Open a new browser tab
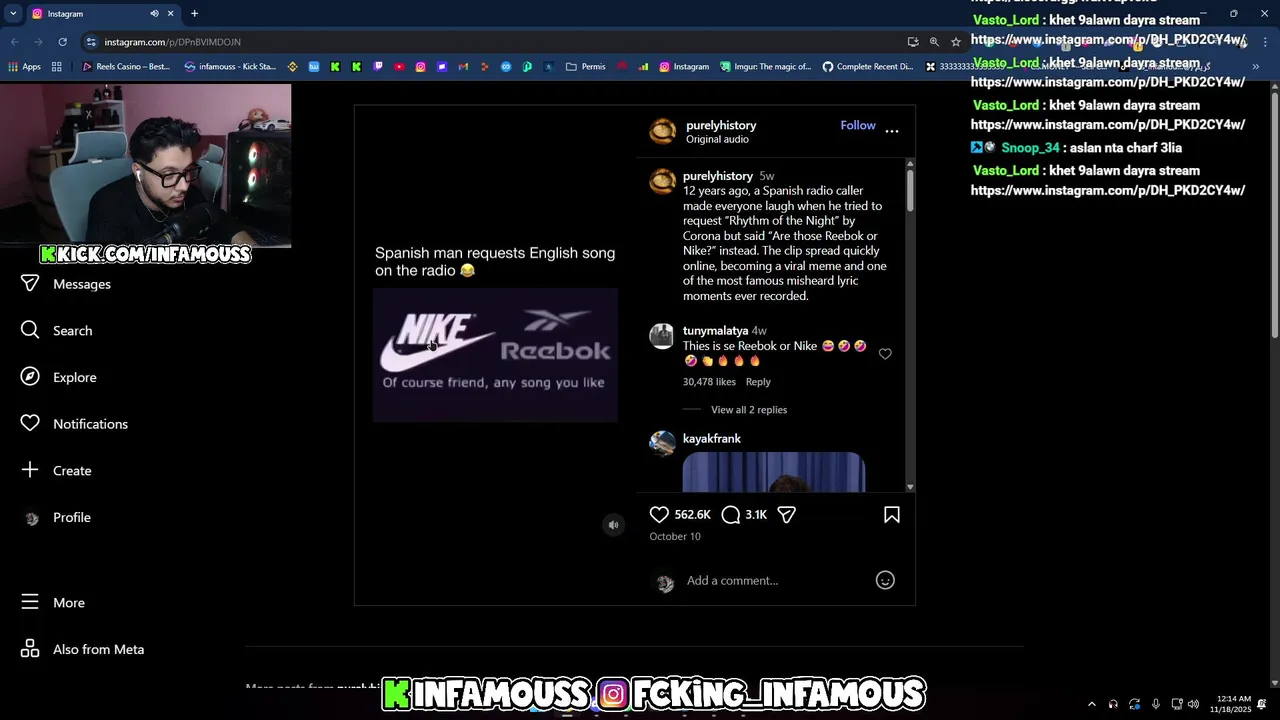1280x720 pixels. coord(194,14)
